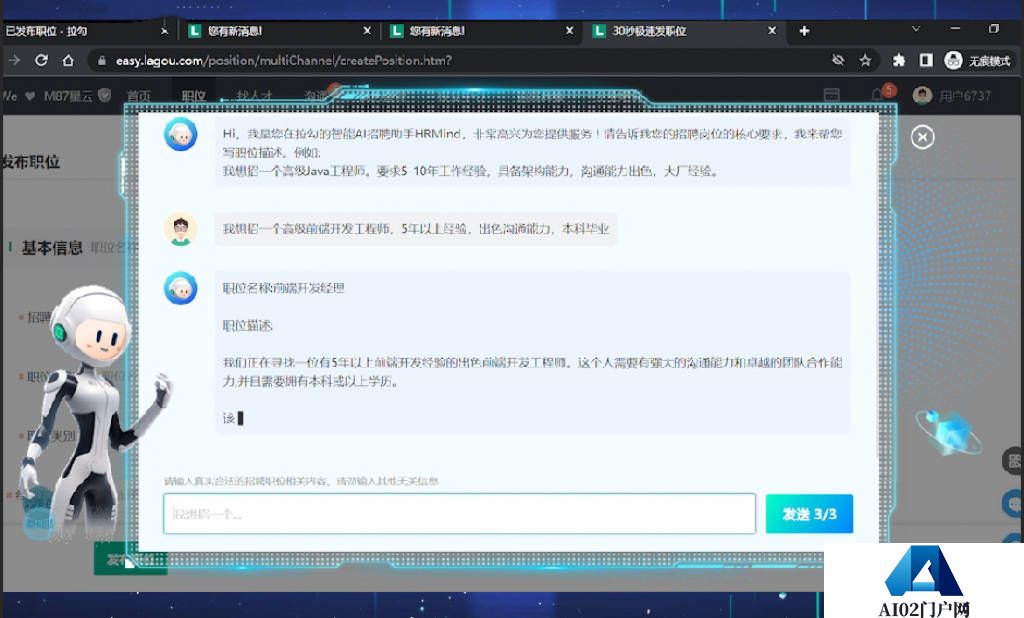Go to browser home page

pyautogui.click(x=68, y=60)
